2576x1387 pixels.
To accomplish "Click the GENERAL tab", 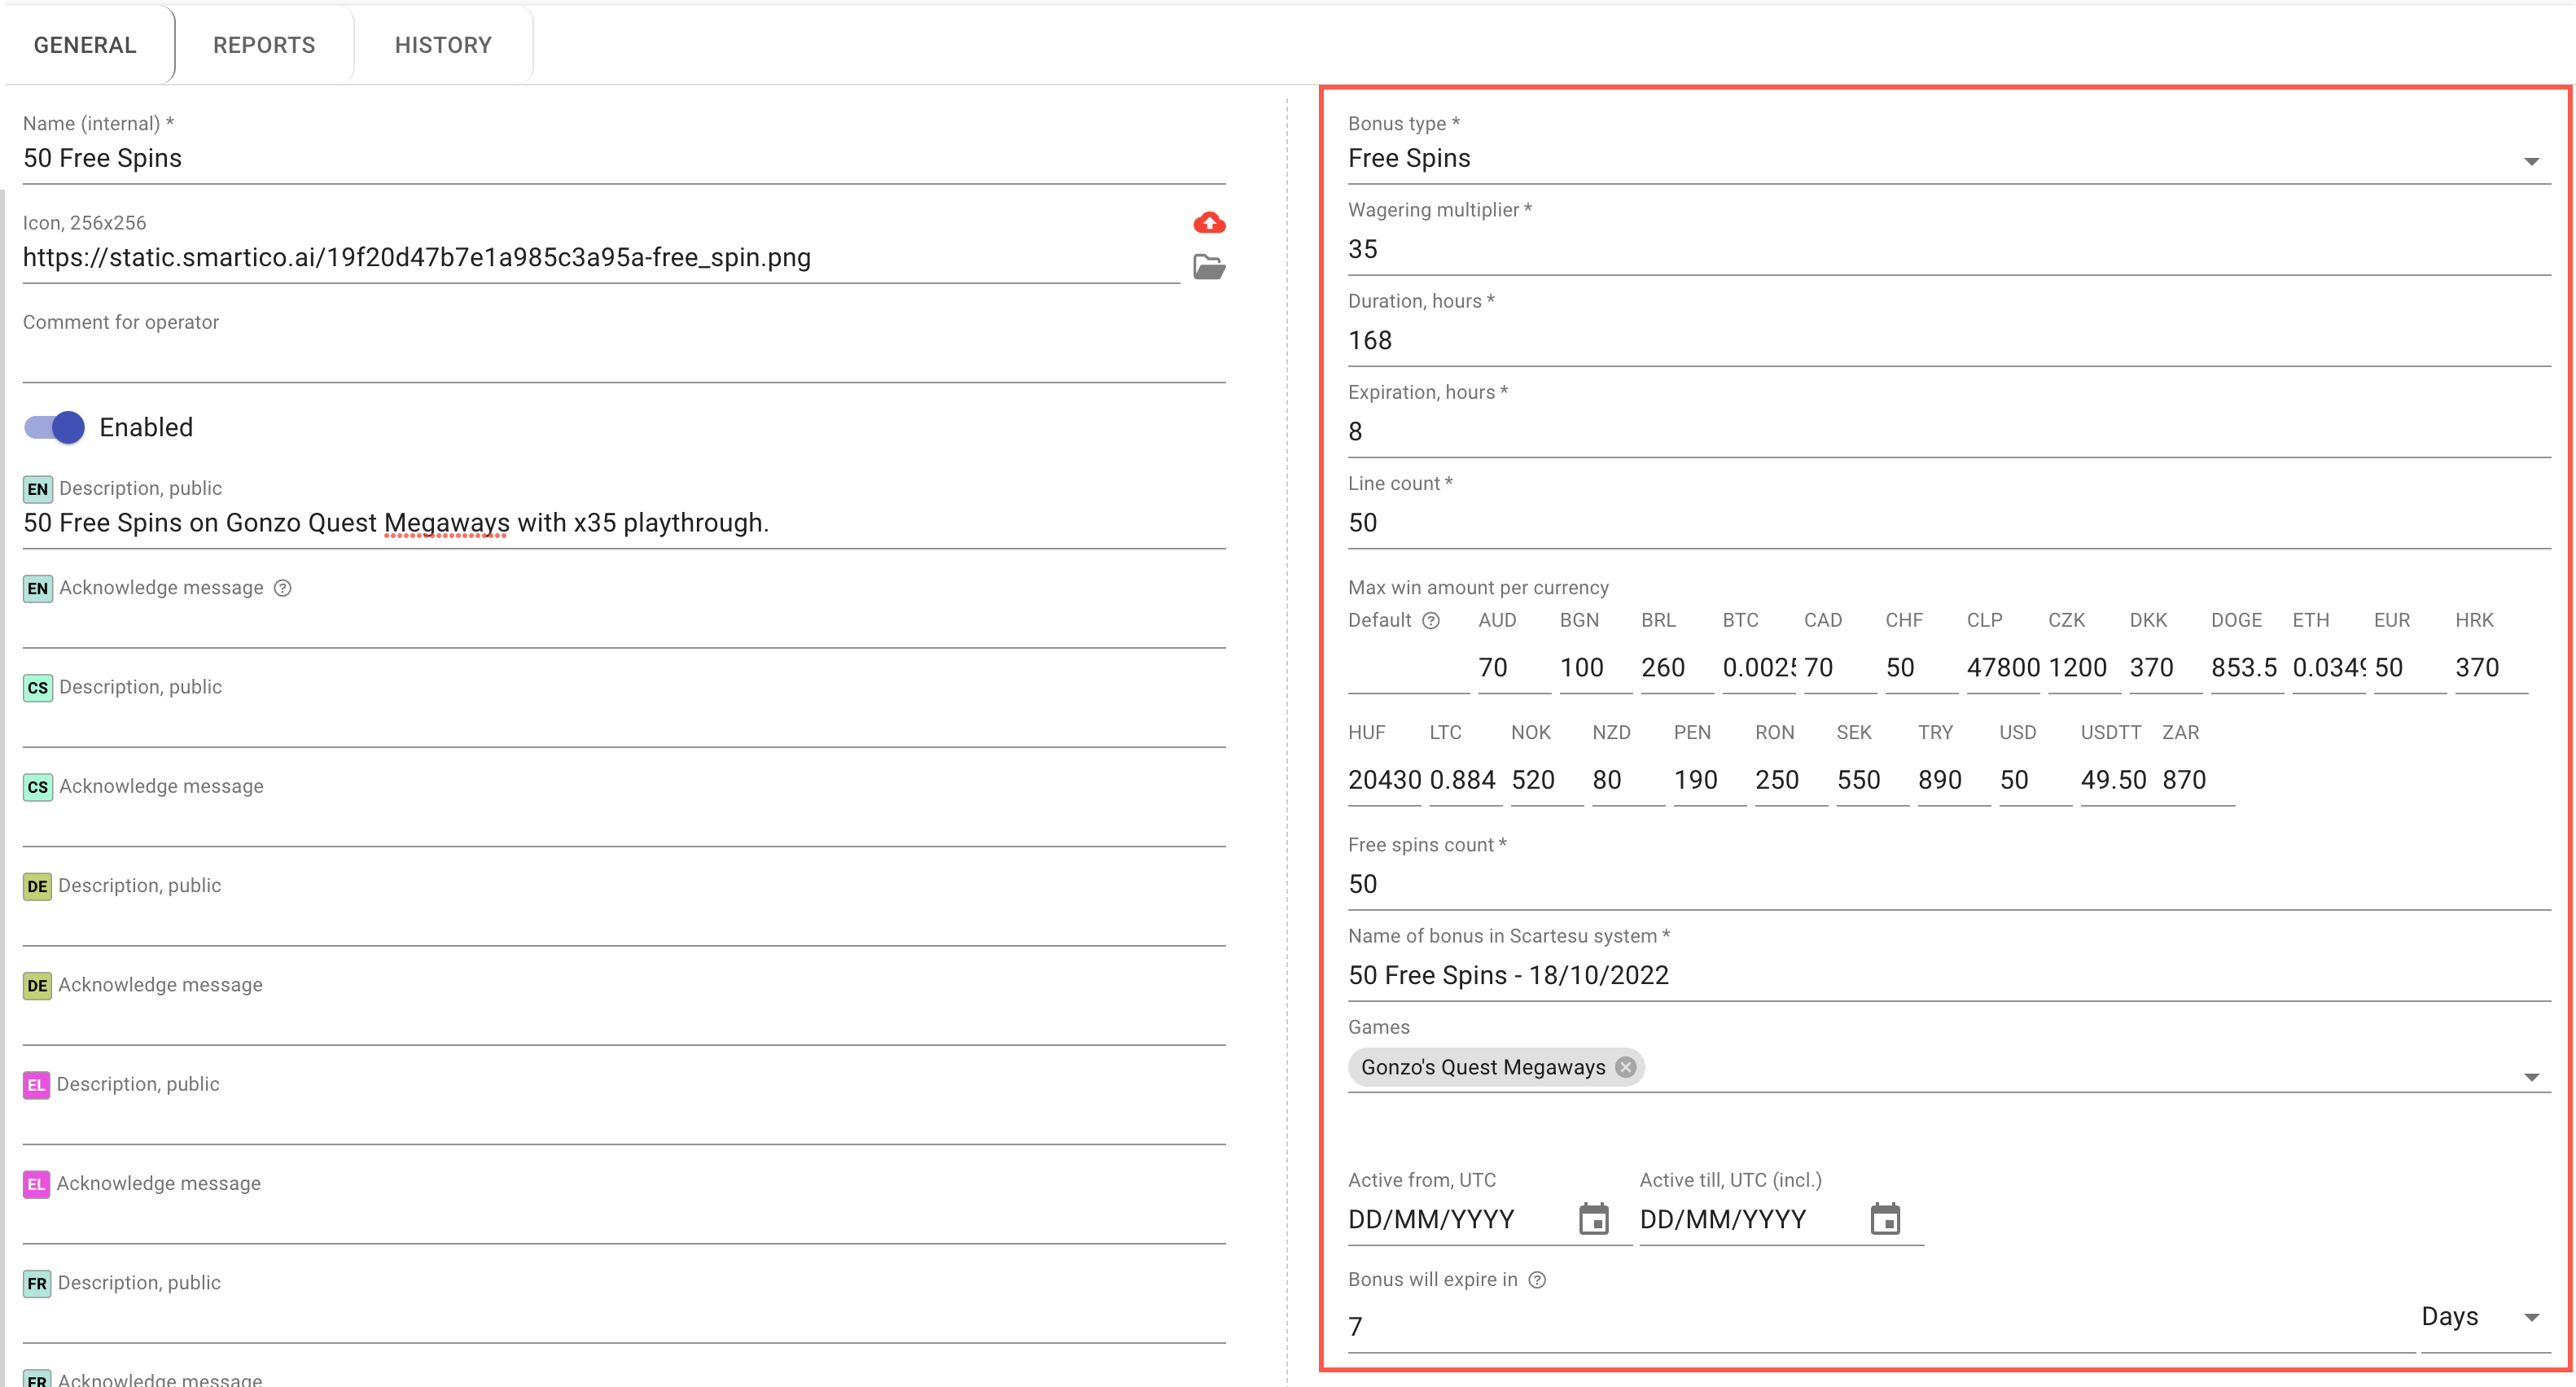I will point(85,45).
